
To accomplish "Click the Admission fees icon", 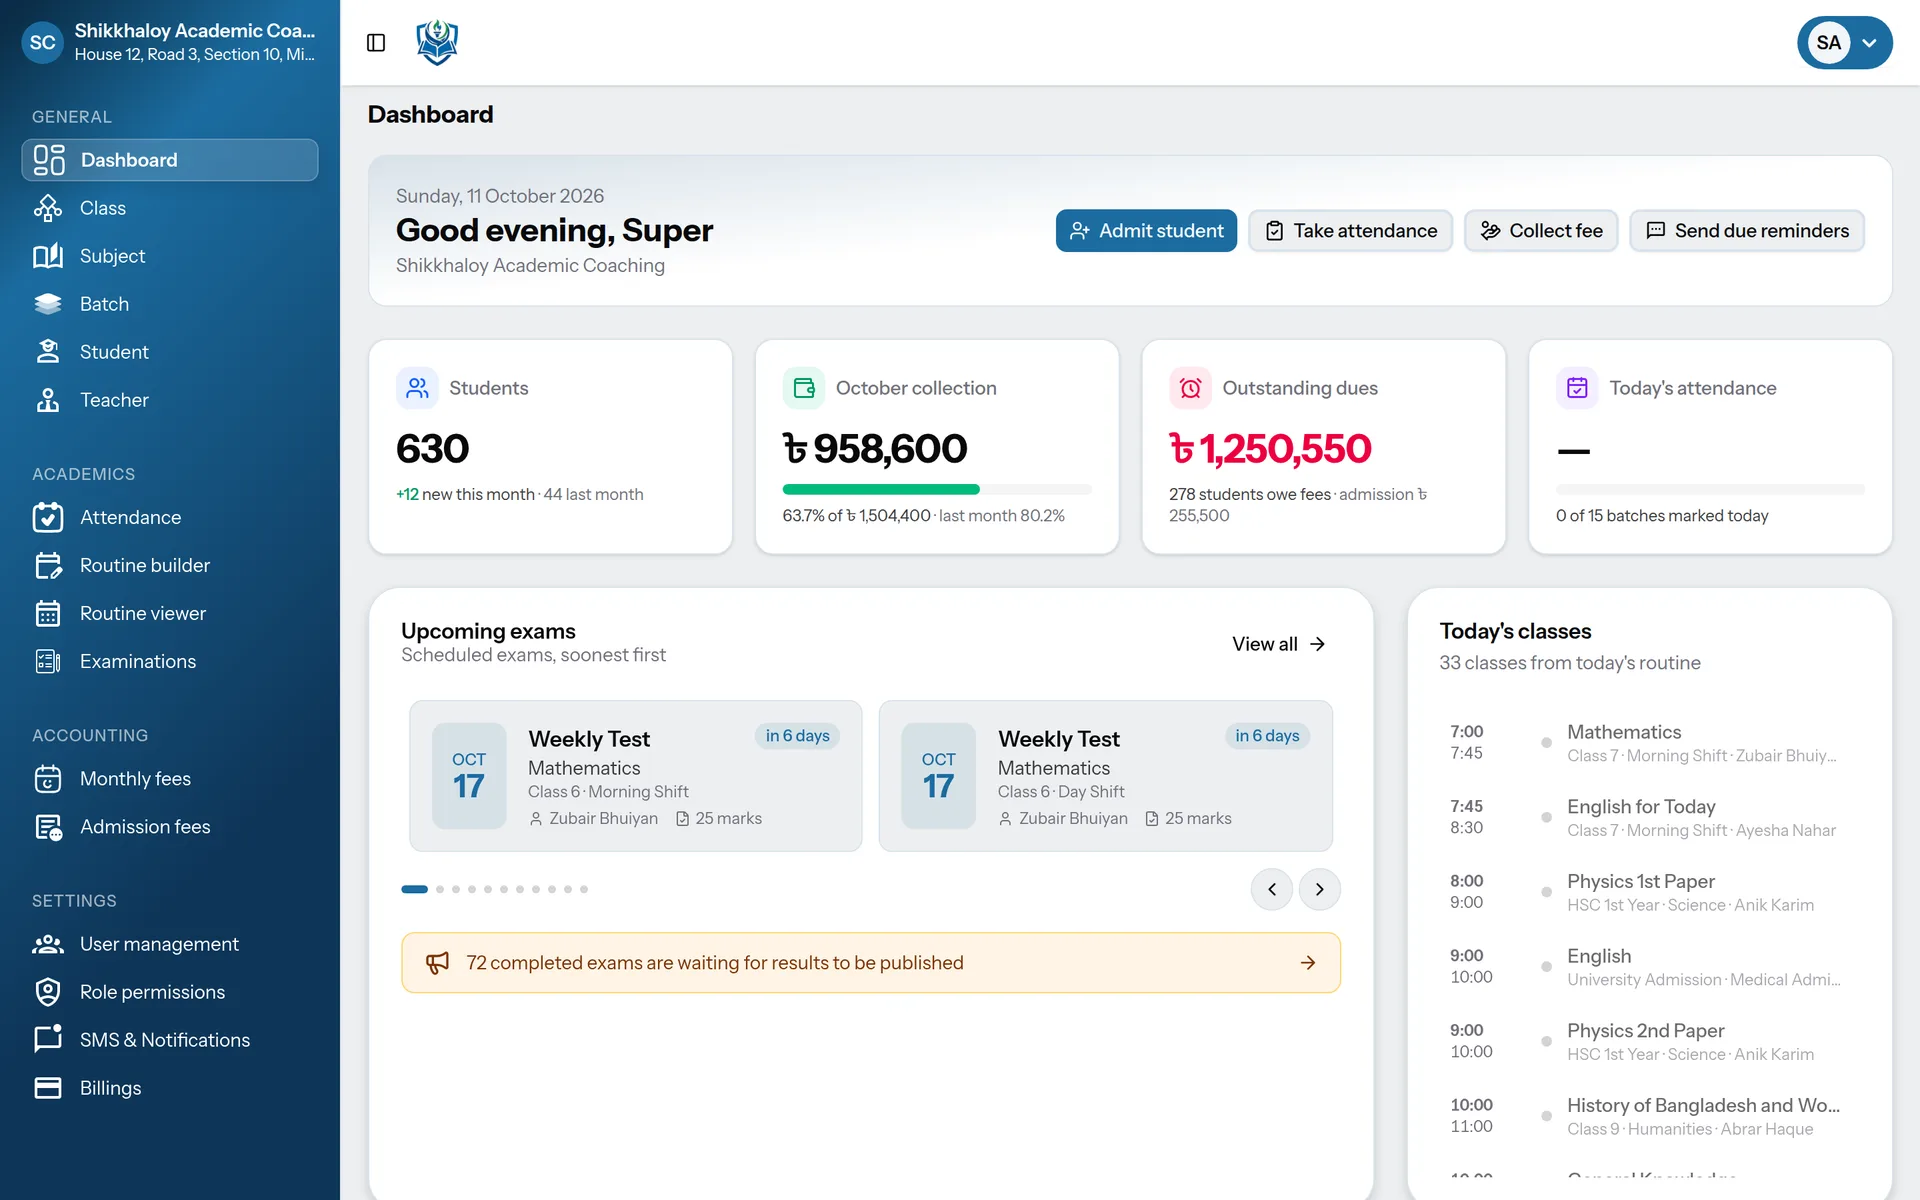I will [48, 827].
